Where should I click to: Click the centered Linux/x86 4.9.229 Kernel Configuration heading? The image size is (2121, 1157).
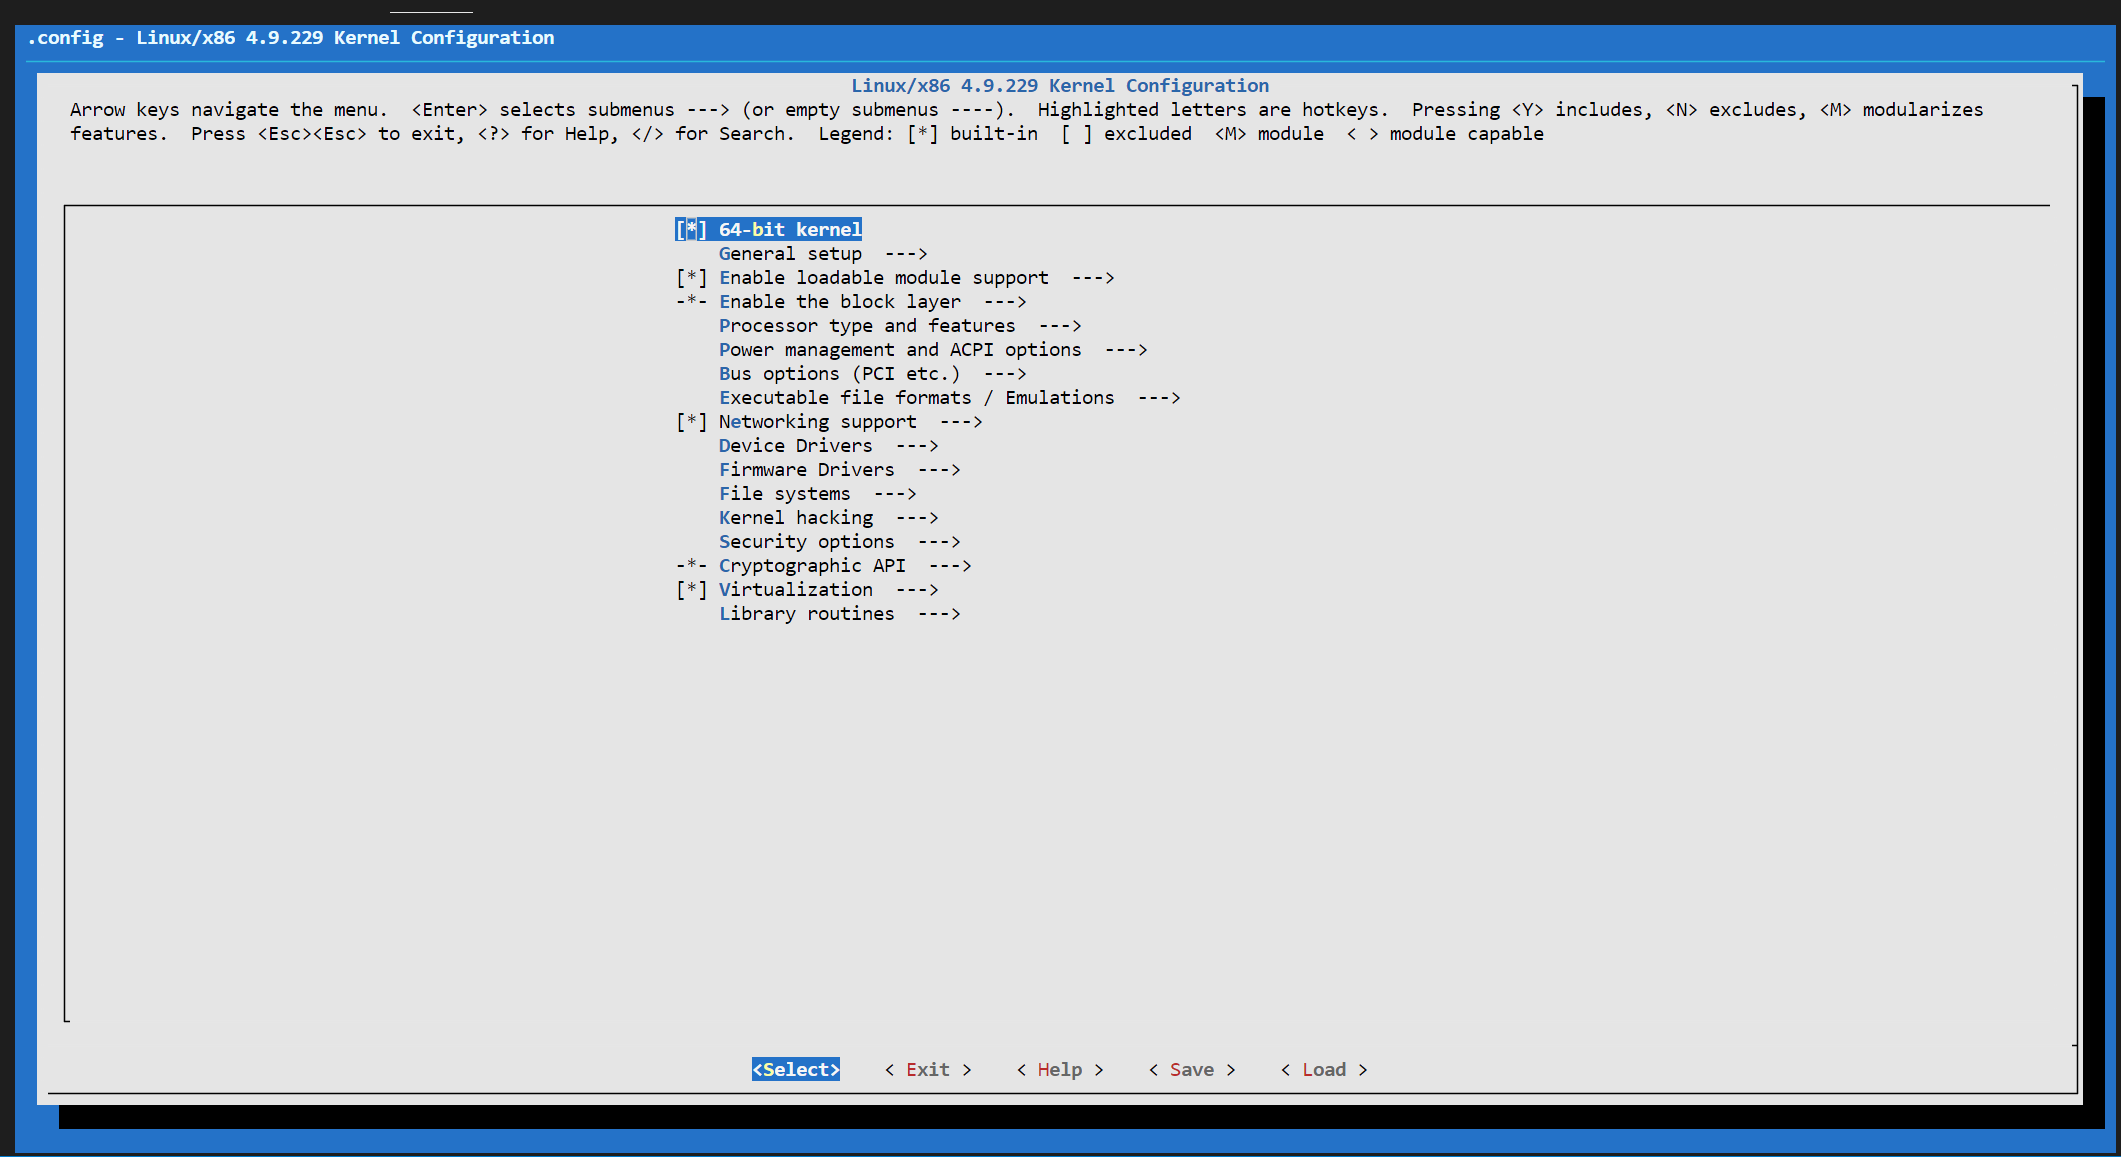coord(1060,86)
